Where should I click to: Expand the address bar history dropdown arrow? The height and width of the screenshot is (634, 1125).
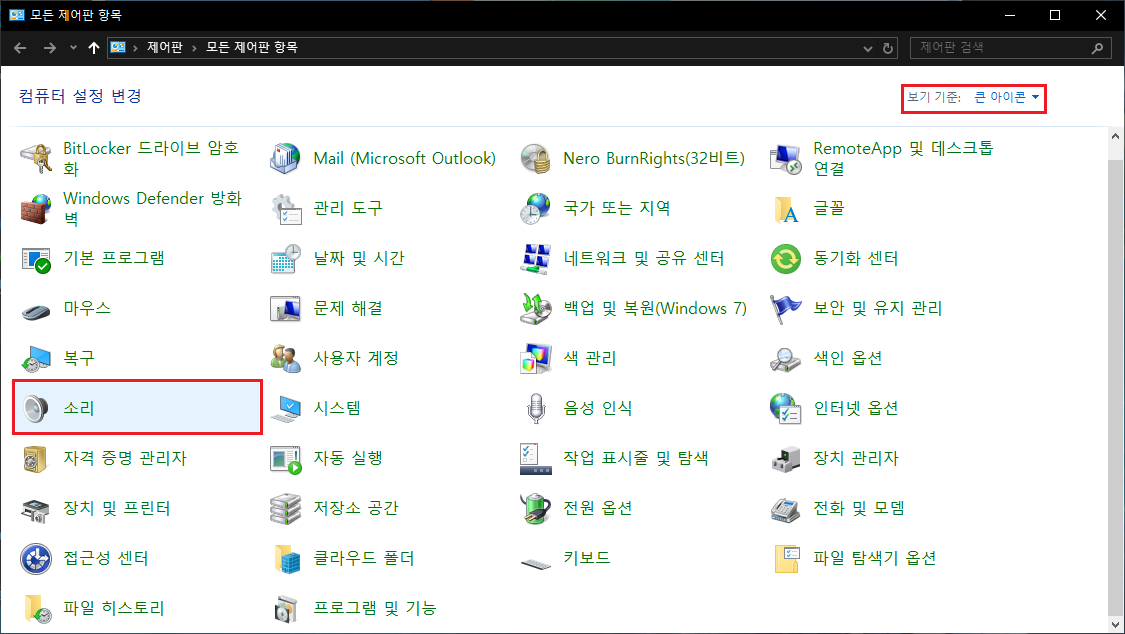pos(867,48)
